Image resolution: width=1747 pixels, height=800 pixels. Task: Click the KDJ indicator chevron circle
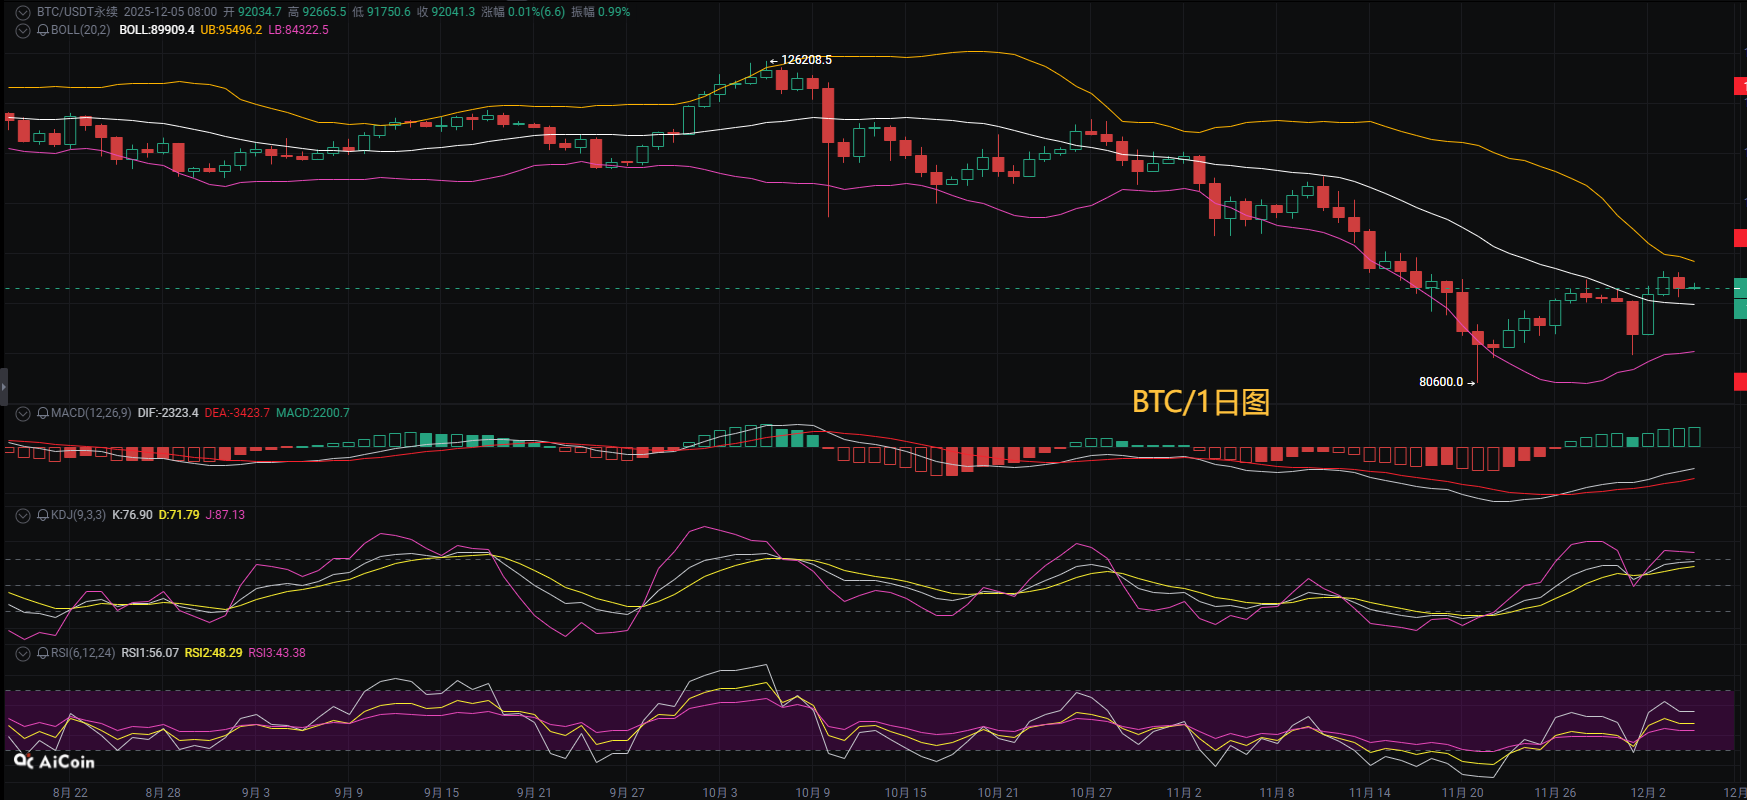pos(22,515)
